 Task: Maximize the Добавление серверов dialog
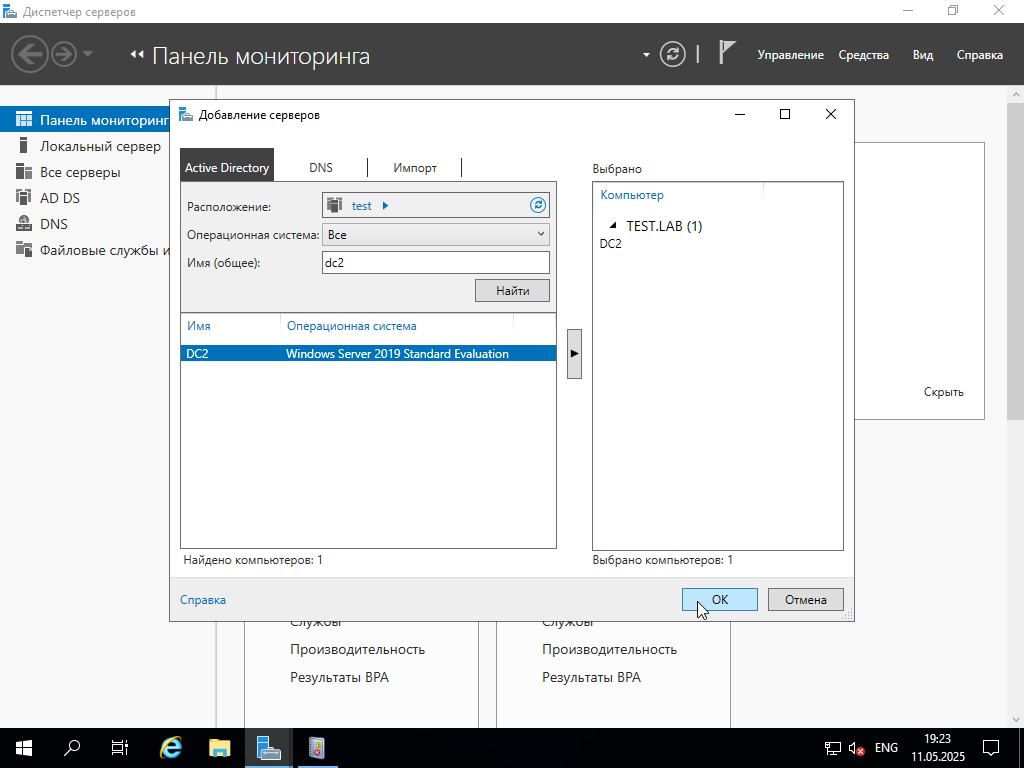pyautogui.click(x=785, y=114)
